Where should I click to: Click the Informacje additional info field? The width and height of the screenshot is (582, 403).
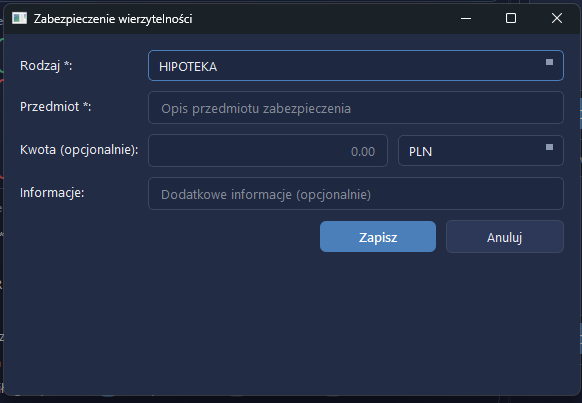[x=356, y=194]
